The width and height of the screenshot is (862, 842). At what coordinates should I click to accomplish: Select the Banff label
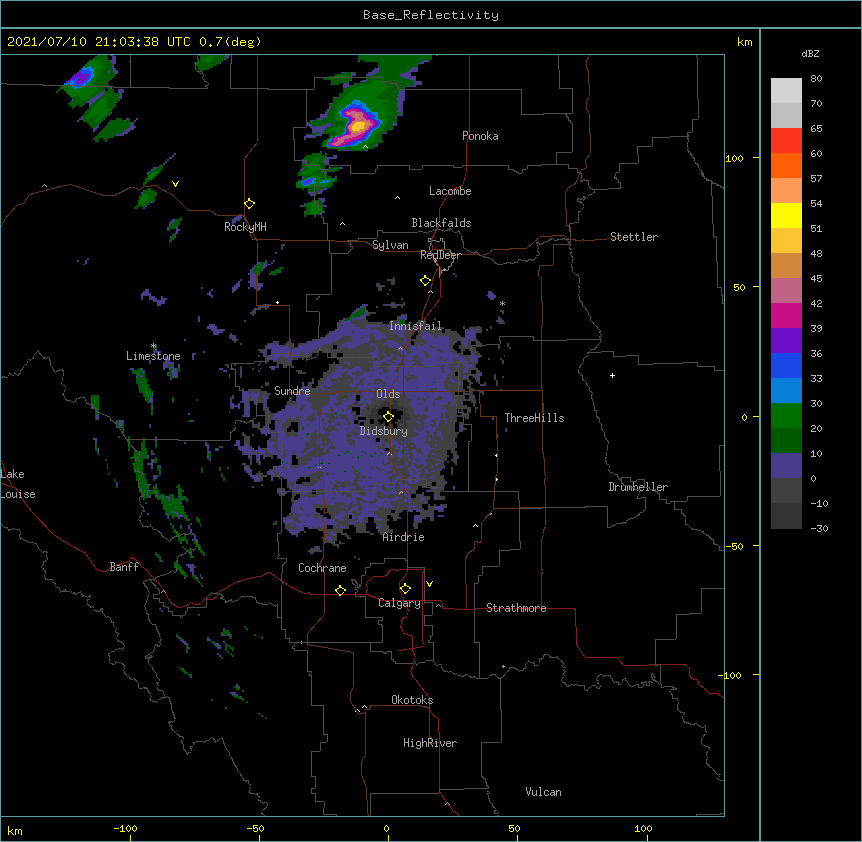[124, 567]
